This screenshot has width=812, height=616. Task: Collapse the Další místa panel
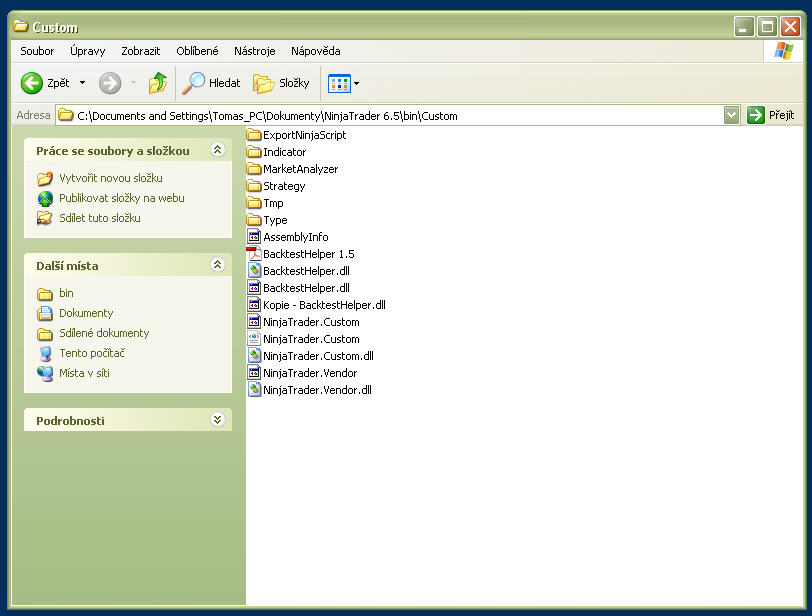click(x=217, y=265)
